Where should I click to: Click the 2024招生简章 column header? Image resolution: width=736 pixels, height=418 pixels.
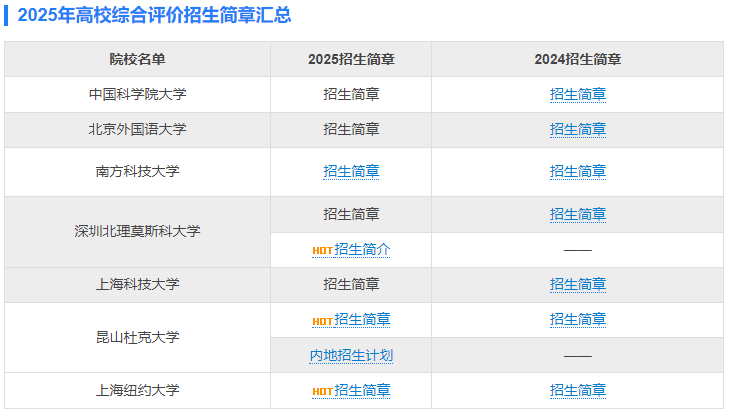click(577, 59)
